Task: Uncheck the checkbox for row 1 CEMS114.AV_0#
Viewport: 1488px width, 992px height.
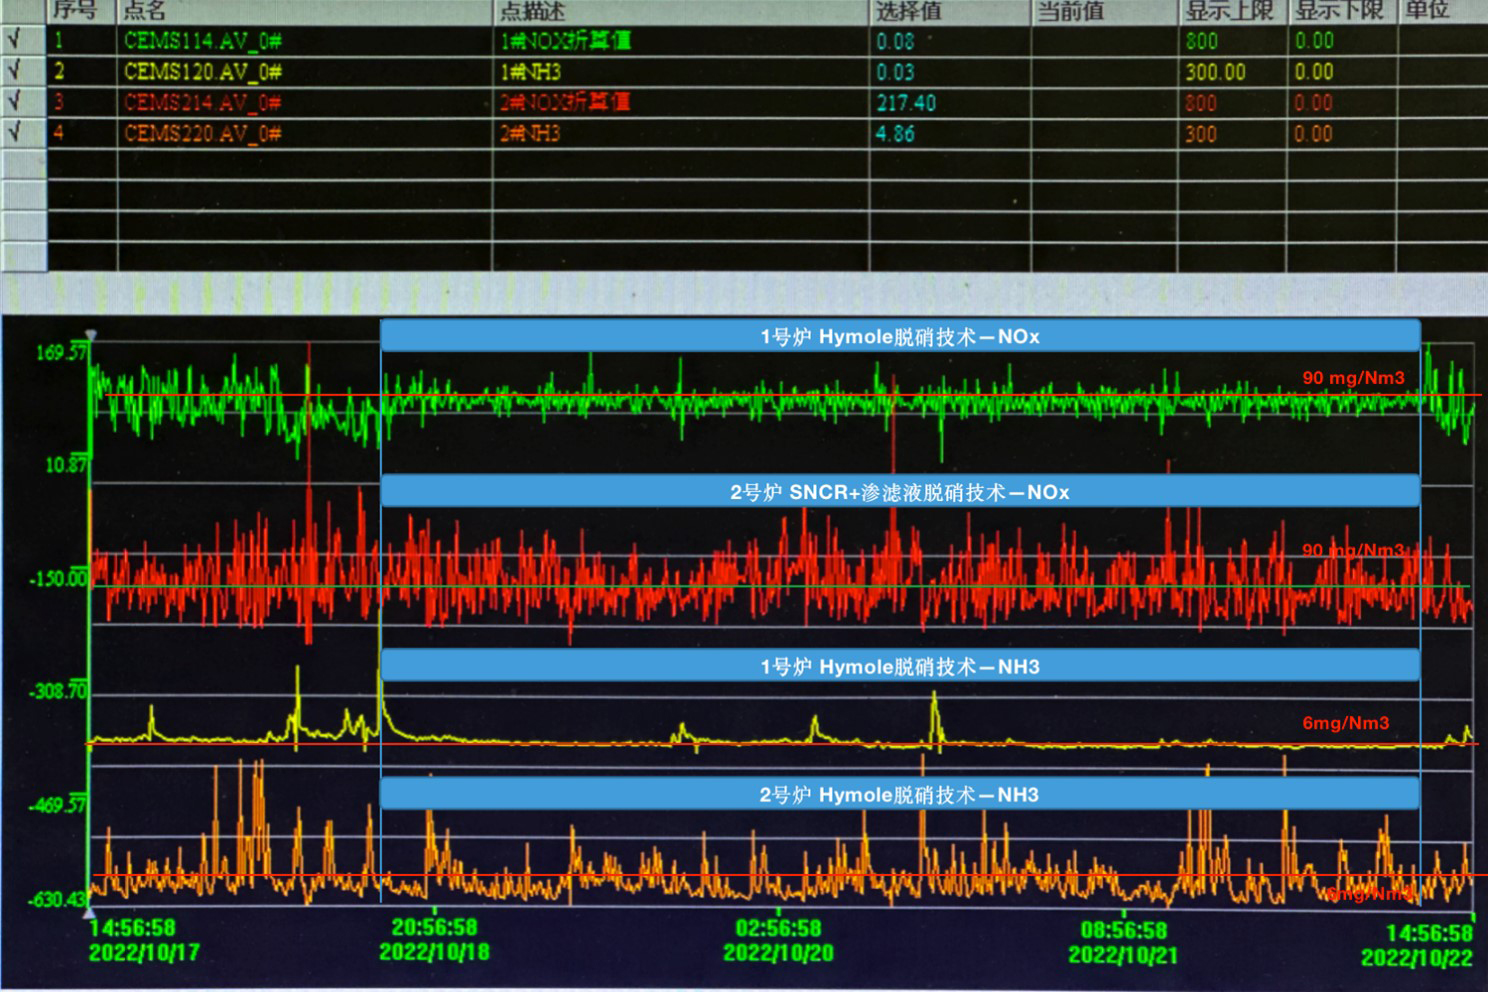Action: pyautogui.click(x=15, y=41)
